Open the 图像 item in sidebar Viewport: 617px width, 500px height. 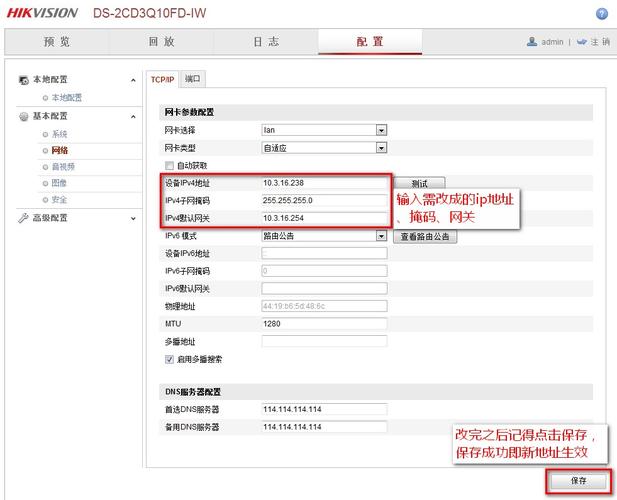59,183
